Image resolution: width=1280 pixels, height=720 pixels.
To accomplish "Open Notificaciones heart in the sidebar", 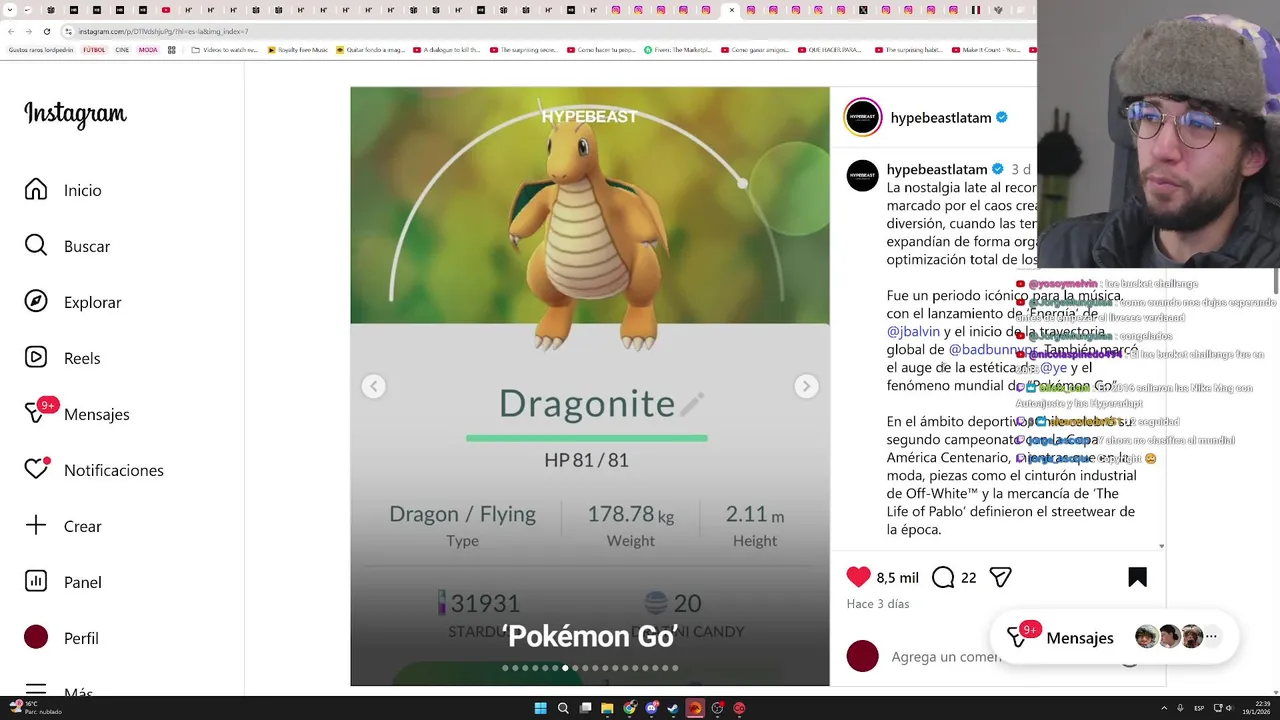I will [x=94, y=470].
